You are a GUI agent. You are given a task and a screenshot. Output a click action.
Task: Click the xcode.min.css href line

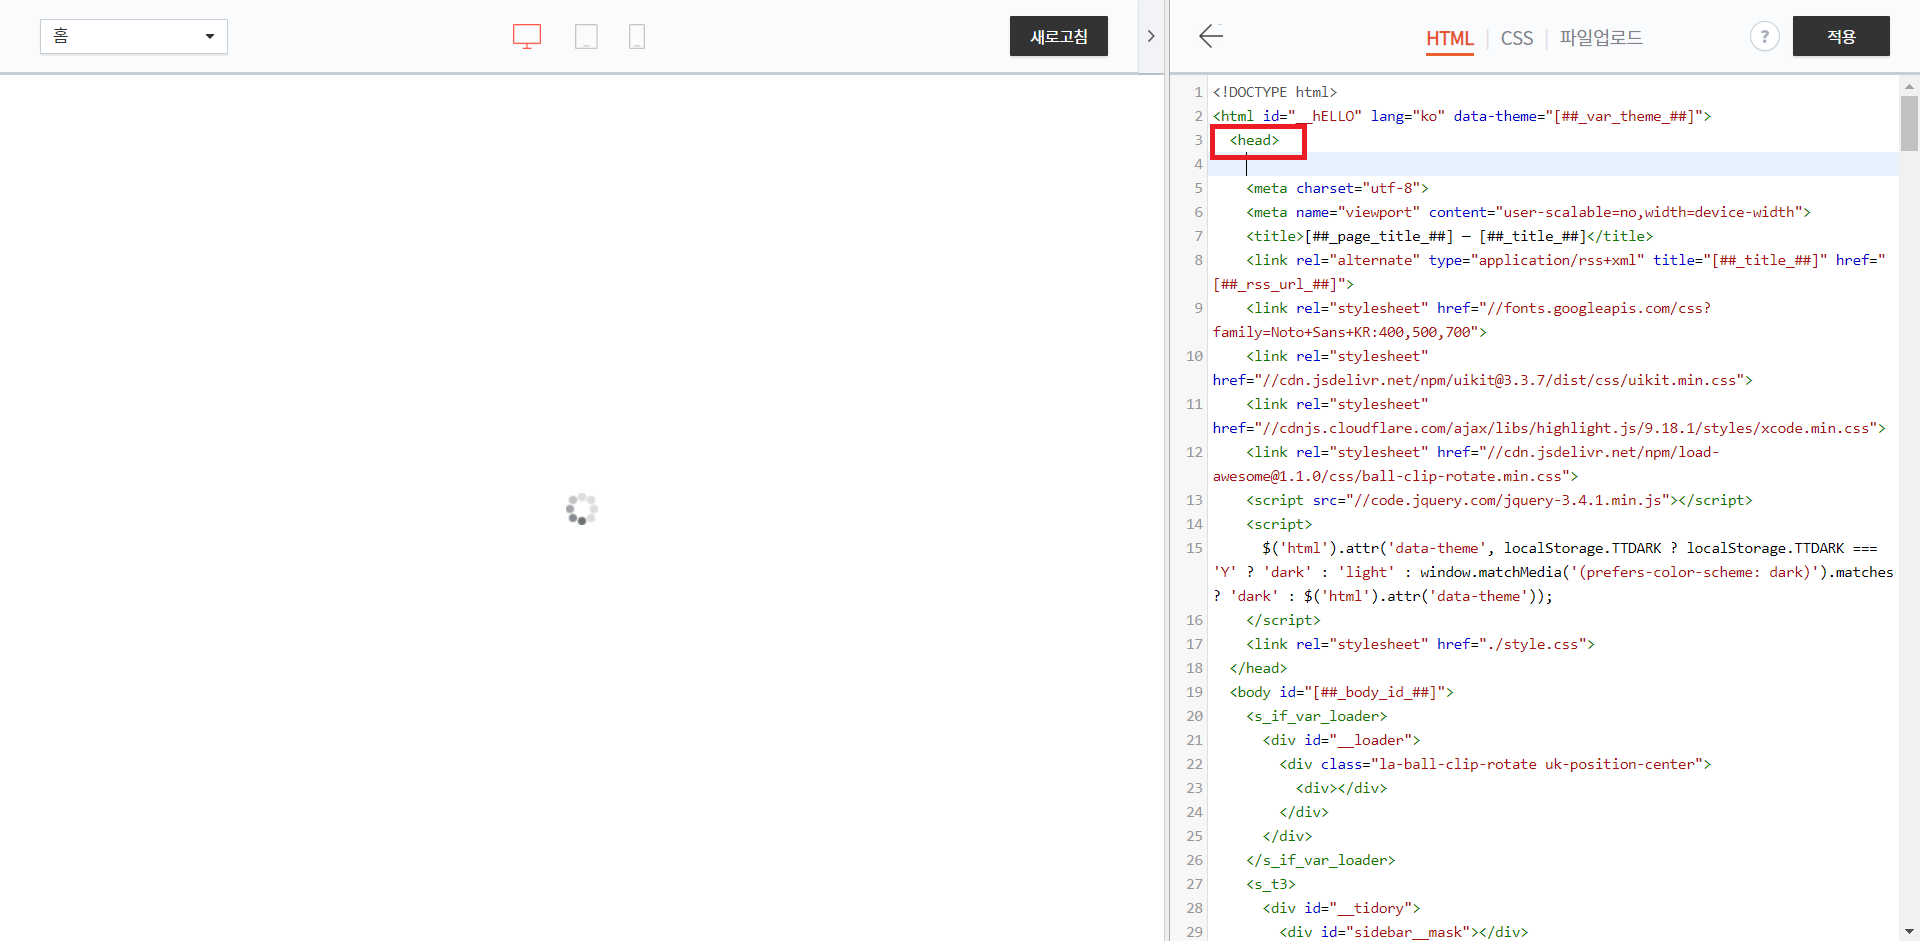[1549, 428]
